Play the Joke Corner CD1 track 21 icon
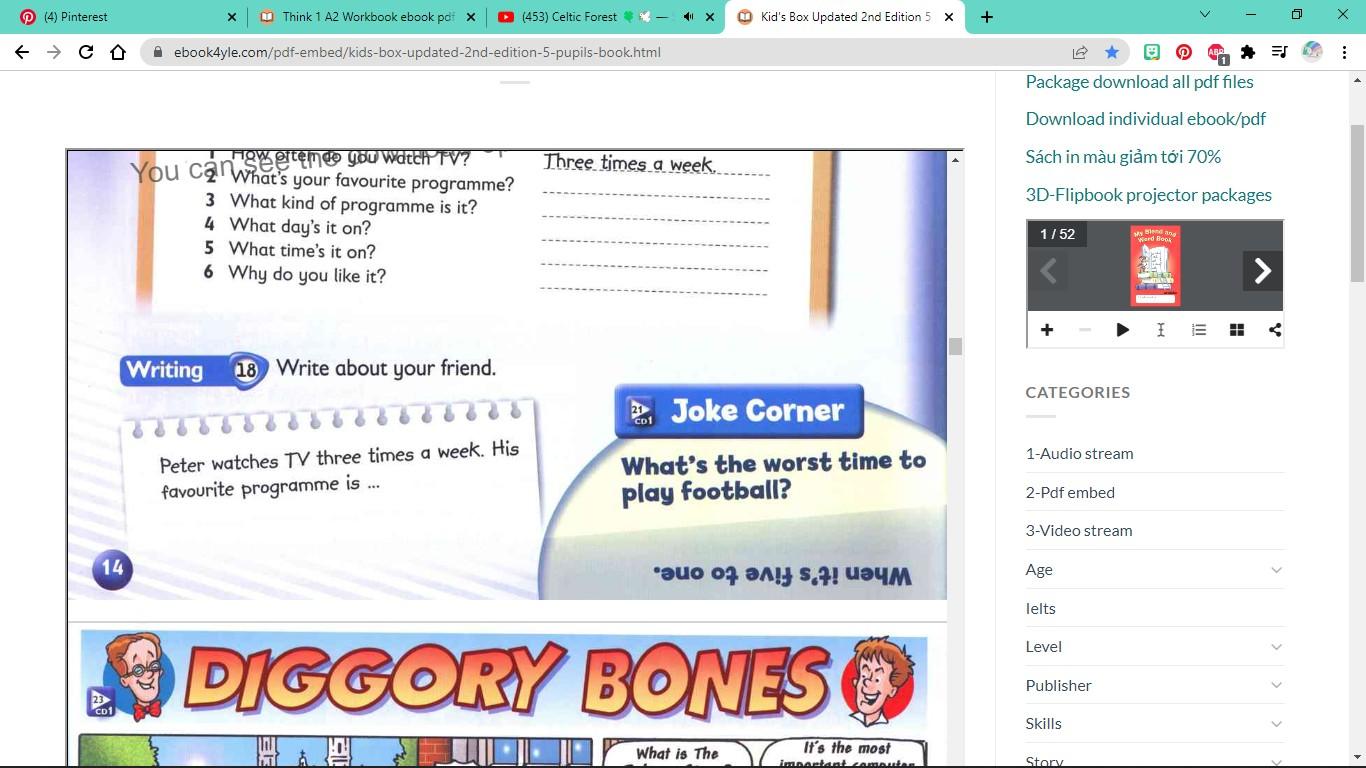The width and height of the screenshot is (1366, 768). coord(641,412)
